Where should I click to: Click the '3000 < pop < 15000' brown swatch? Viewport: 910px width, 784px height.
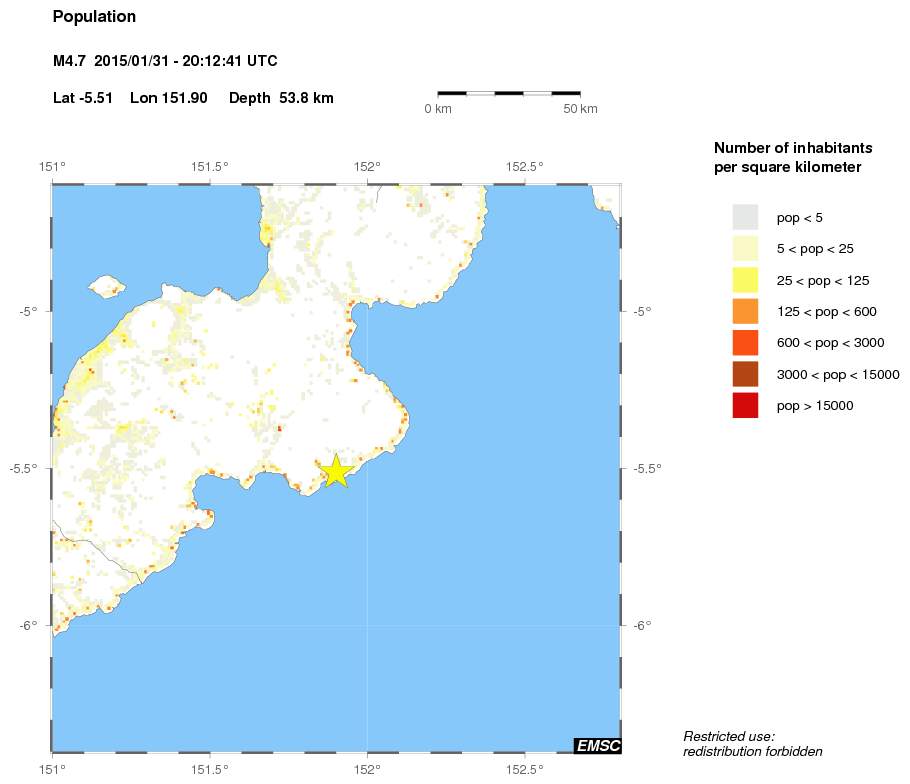coord(745,374)
